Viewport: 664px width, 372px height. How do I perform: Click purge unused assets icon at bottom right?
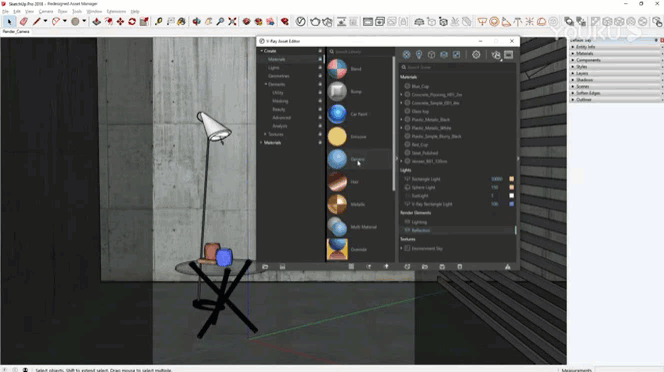point(507,267)
